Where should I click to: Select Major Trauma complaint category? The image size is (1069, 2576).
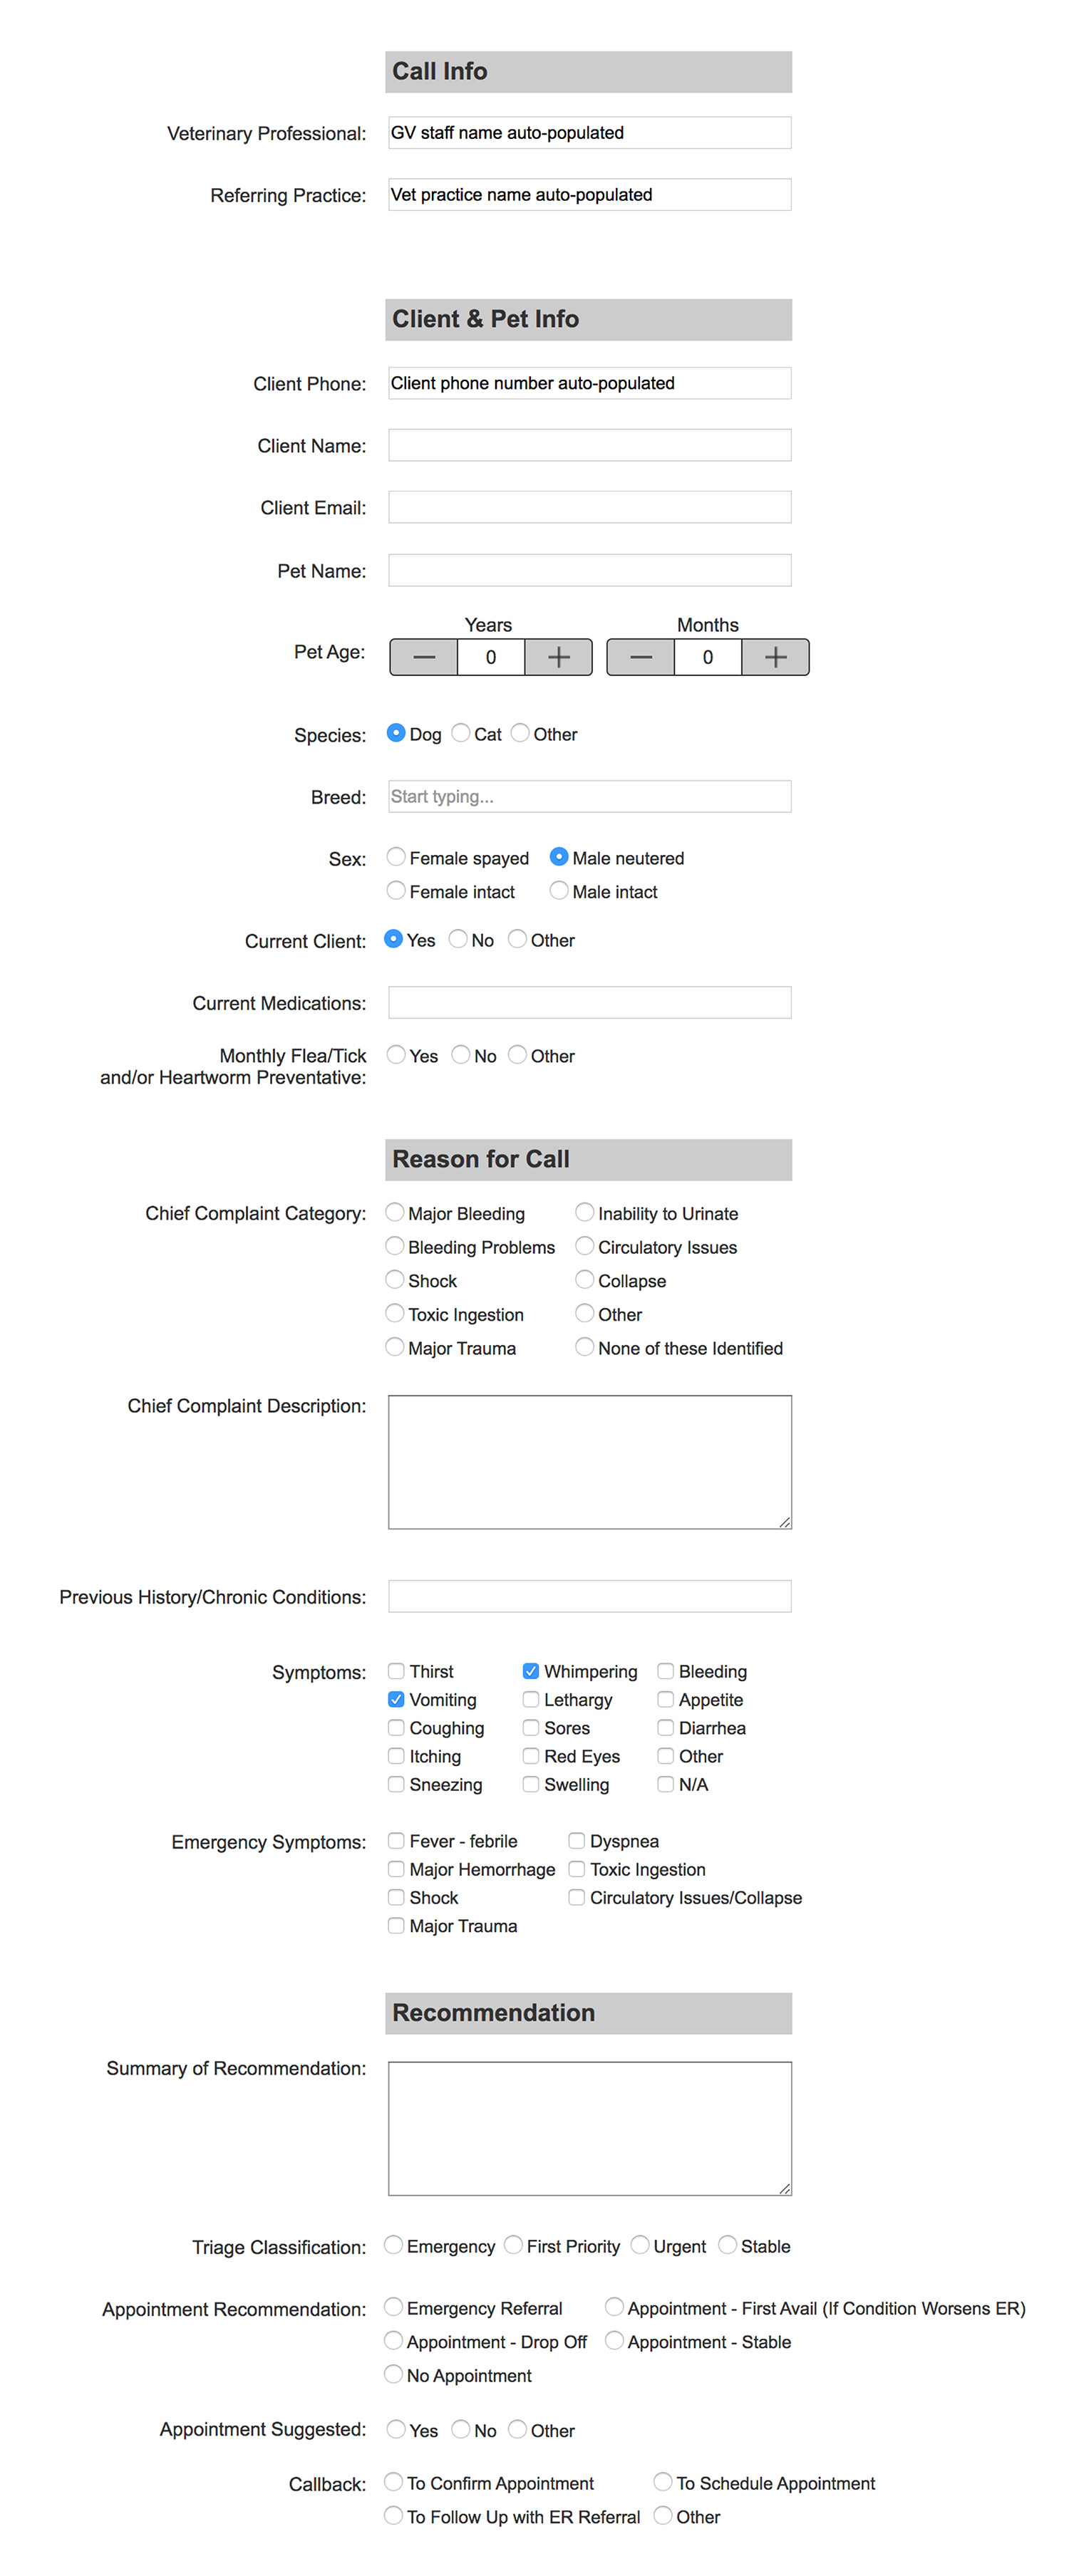[395, 1347]
